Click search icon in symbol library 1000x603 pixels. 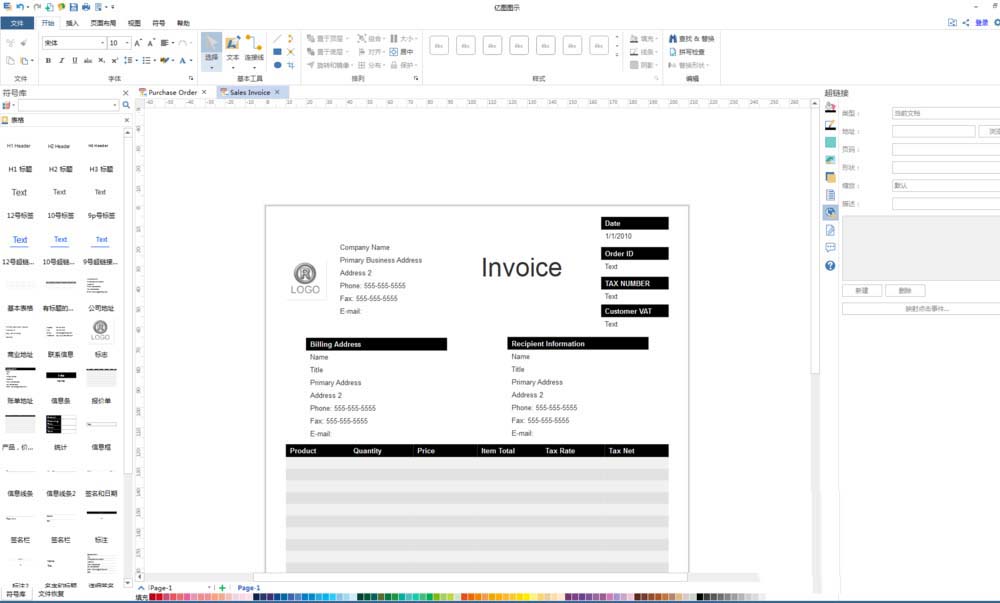[x=126, y=105]
